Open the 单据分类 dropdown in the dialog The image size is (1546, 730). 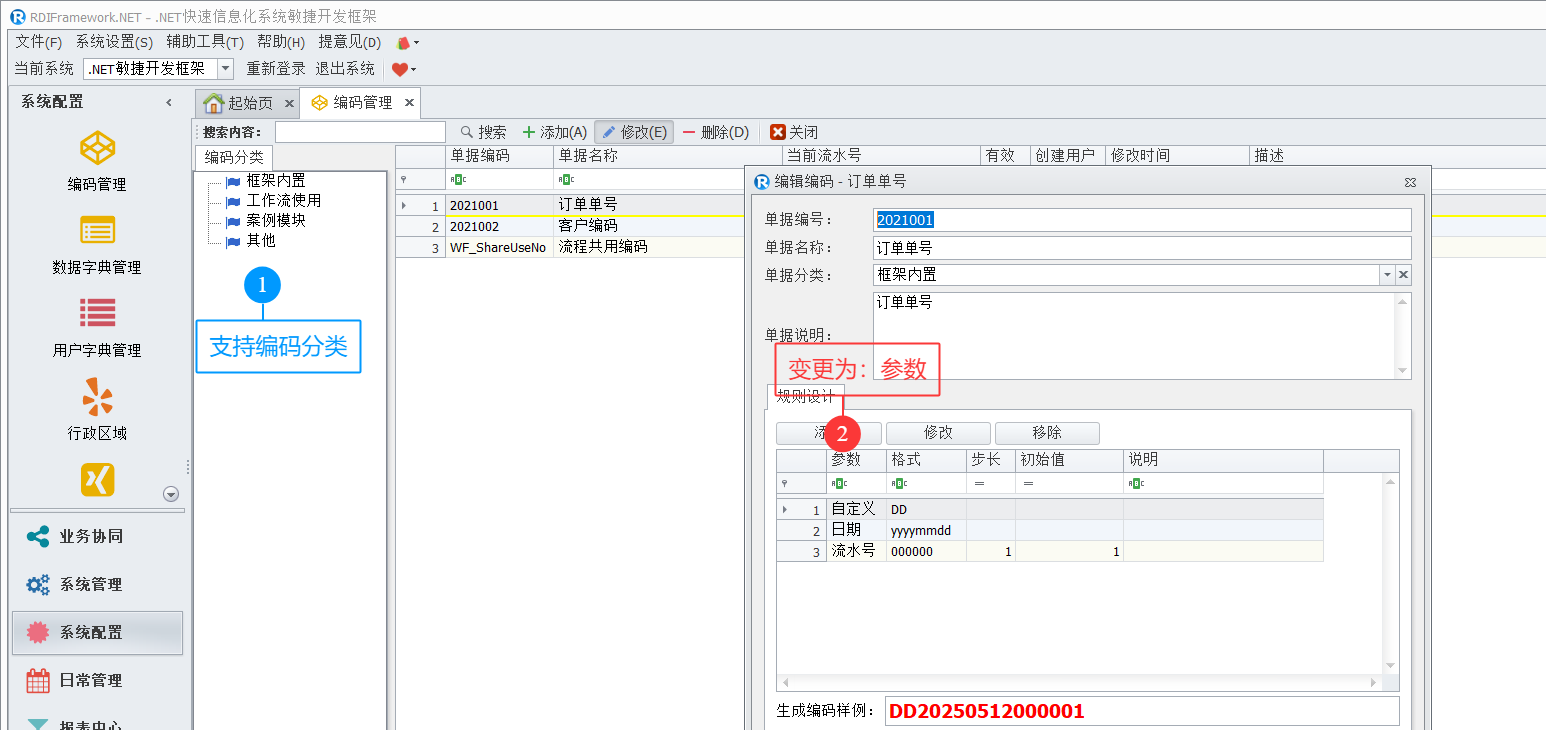1386,274
